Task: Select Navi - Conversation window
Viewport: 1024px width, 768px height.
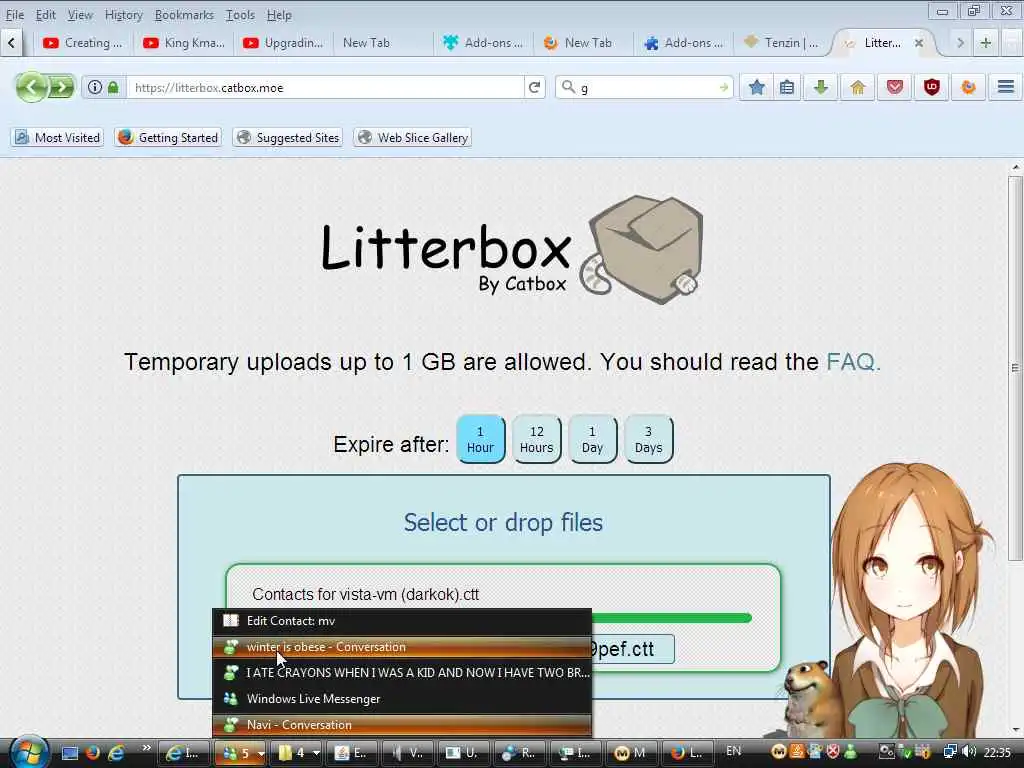Action: pos(402,725)
